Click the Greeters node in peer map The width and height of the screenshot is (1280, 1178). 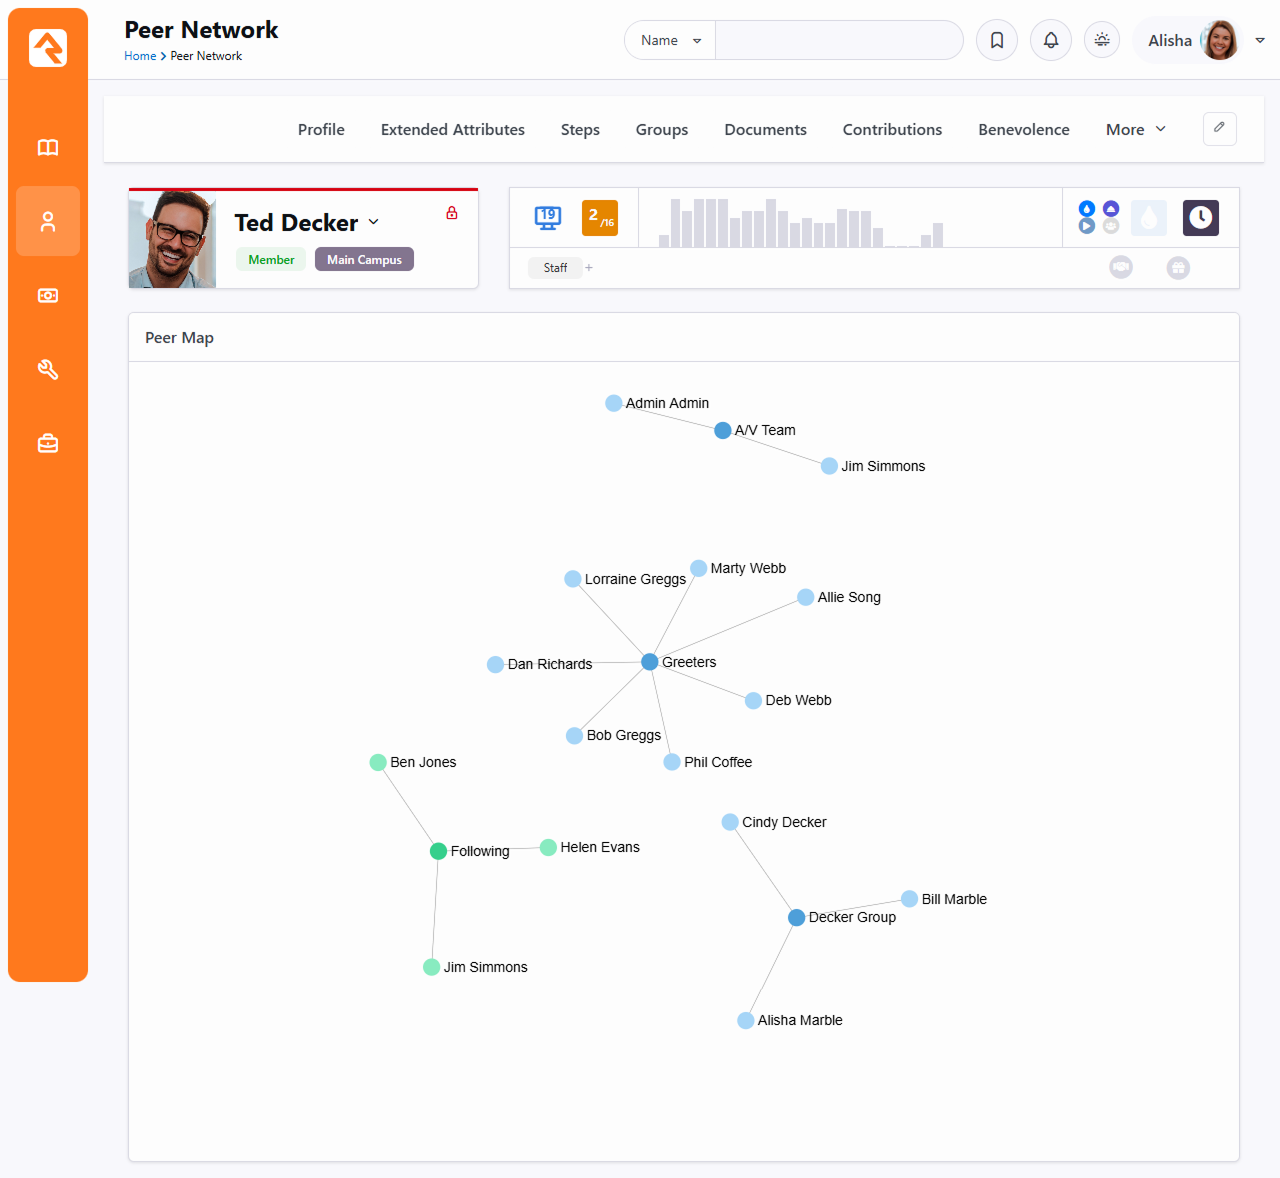[x=650, y=662]
